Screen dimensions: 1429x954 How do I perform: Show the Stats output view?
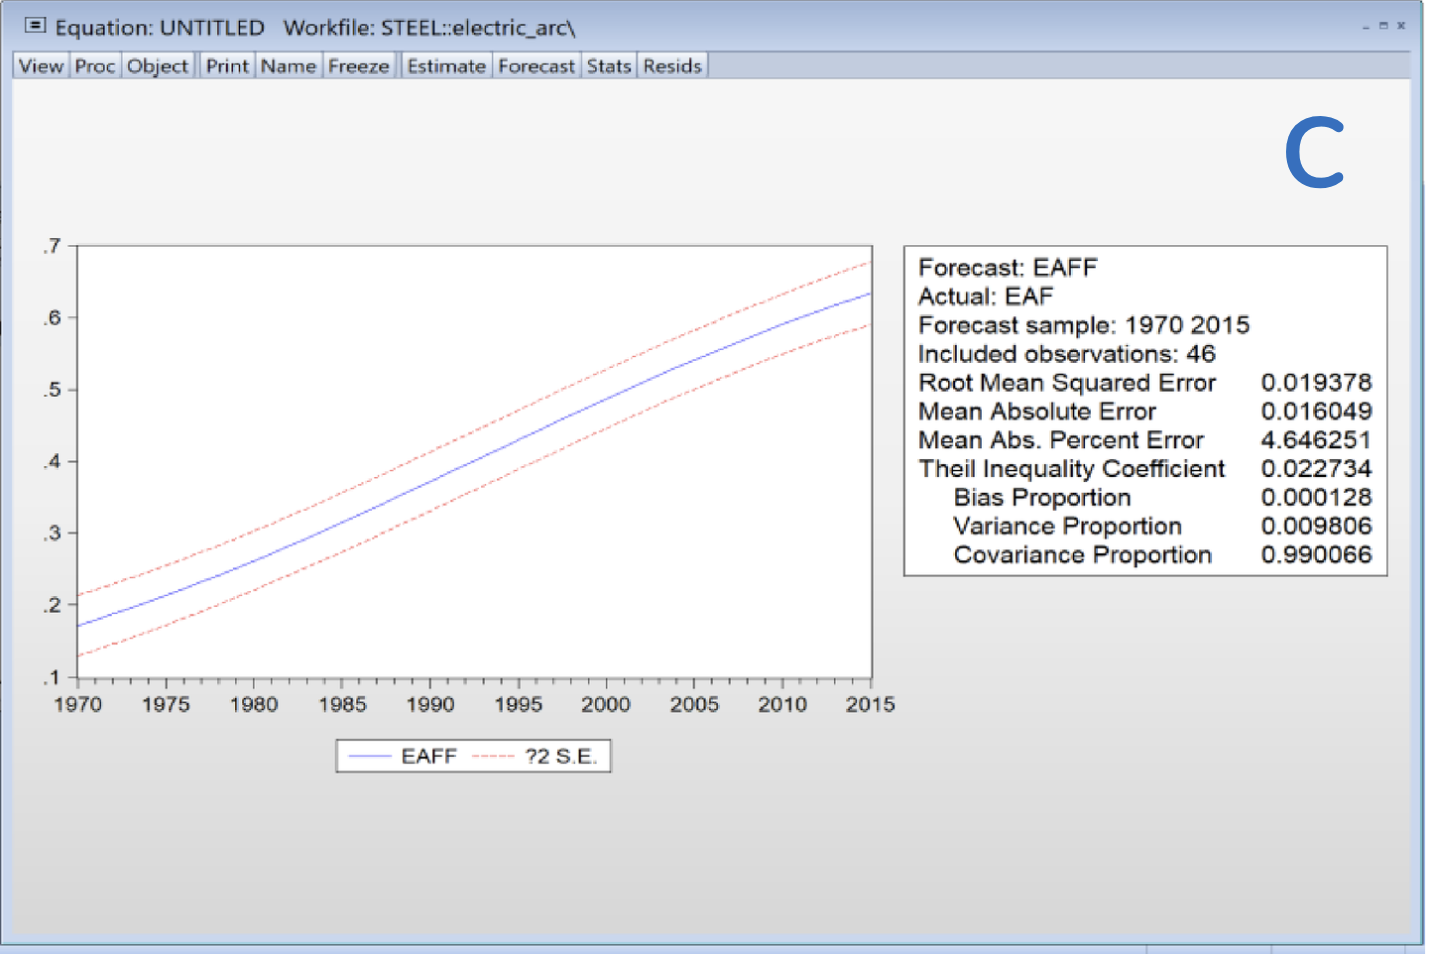click(x=608, y=66)
